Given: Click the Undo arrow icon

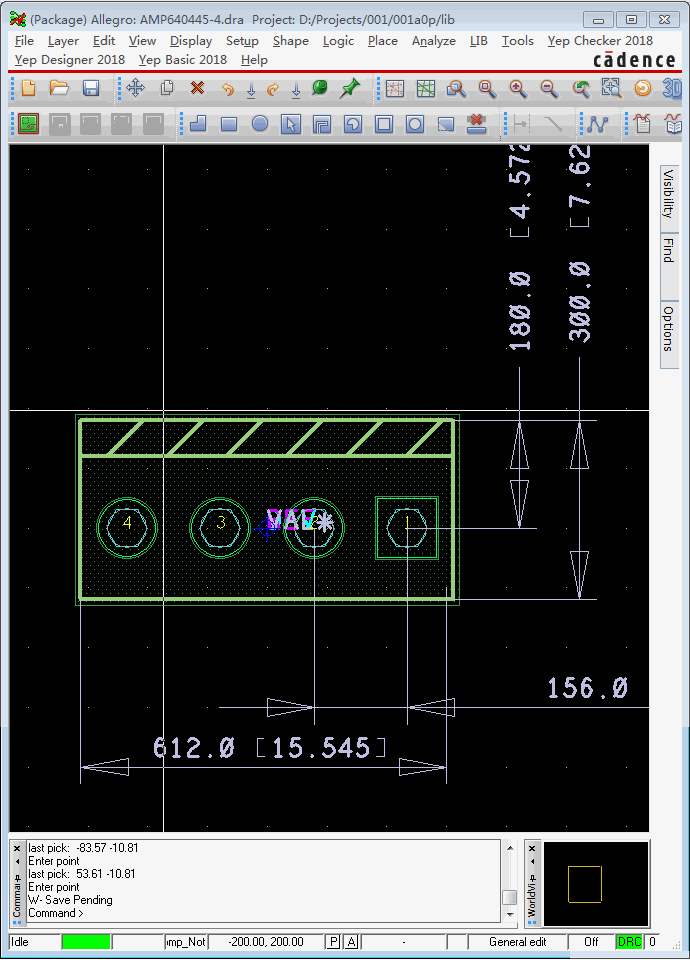Looking at the screenshot, I should click(228, 89).
